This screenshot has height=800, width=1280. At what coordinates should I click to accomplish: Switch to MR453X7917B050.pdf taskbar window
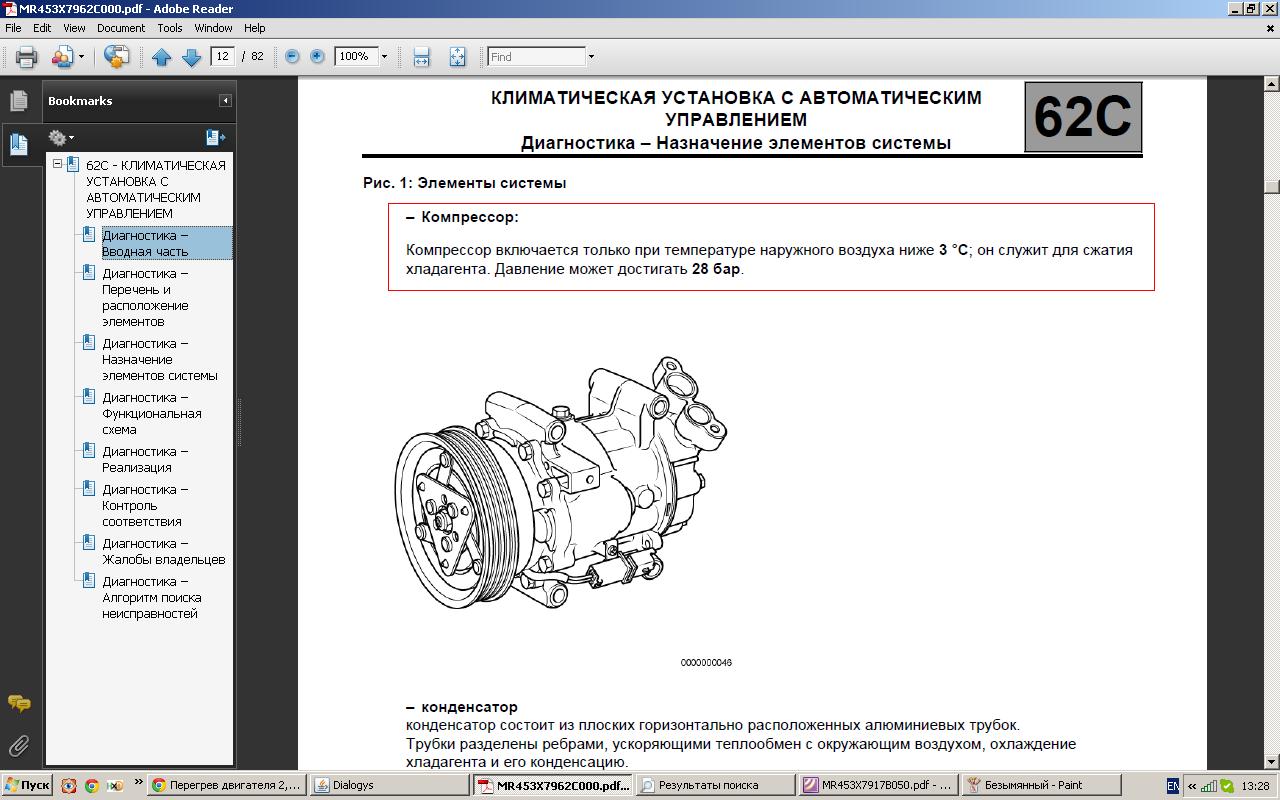point(877,785)
